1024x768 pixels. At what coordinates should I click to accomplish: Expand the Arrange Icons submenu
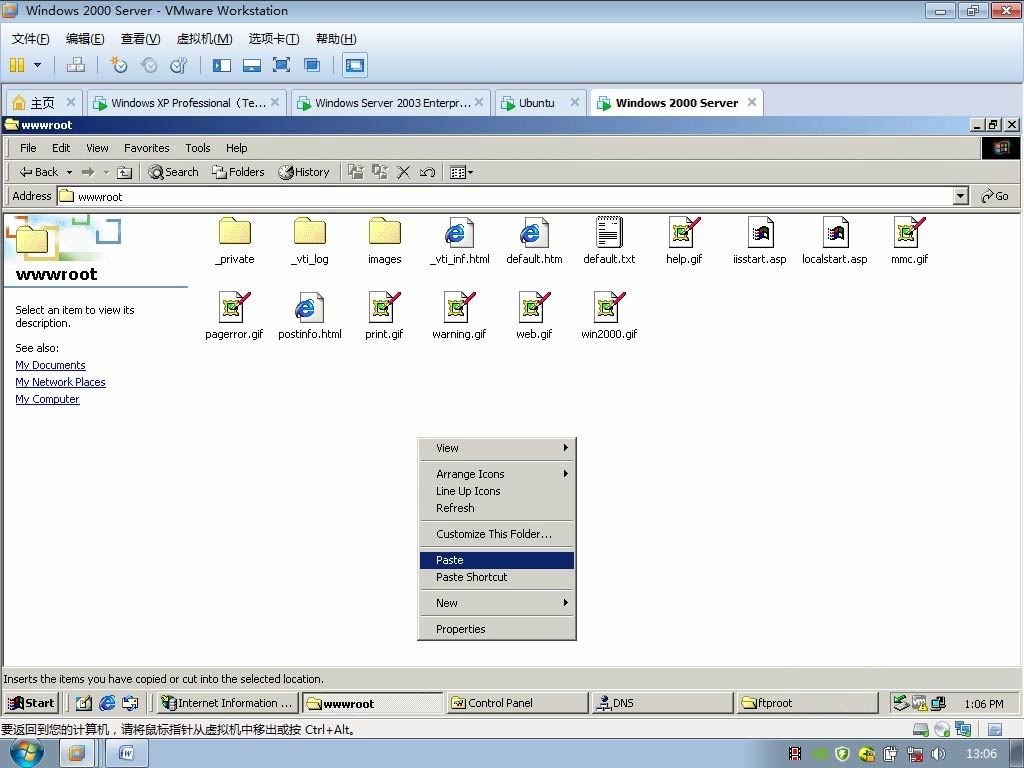click(497, 474)
